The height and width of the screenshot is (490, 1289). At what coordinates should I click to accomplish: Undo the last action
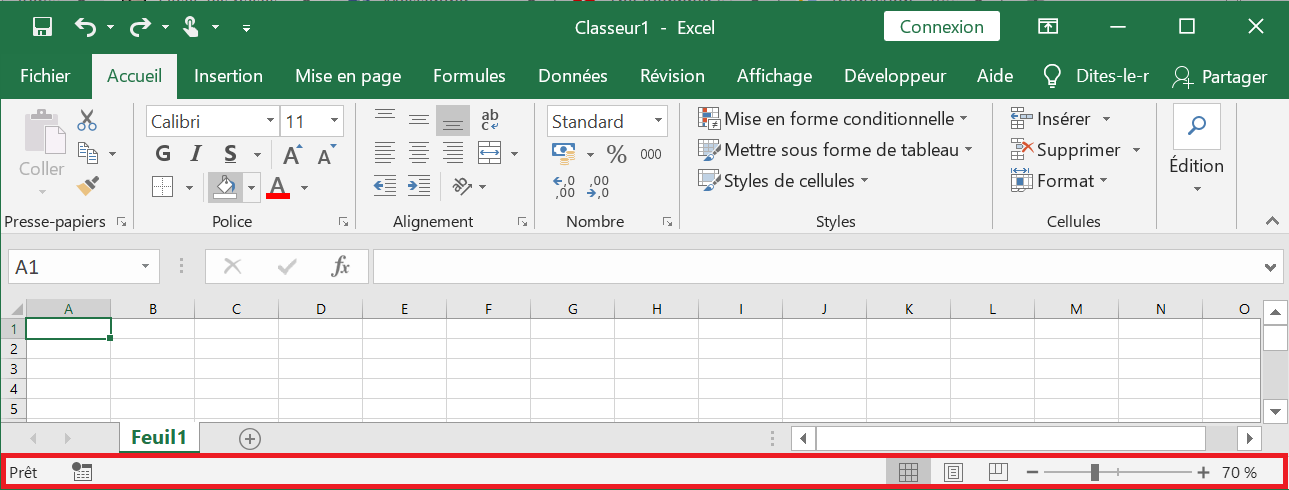86,27
